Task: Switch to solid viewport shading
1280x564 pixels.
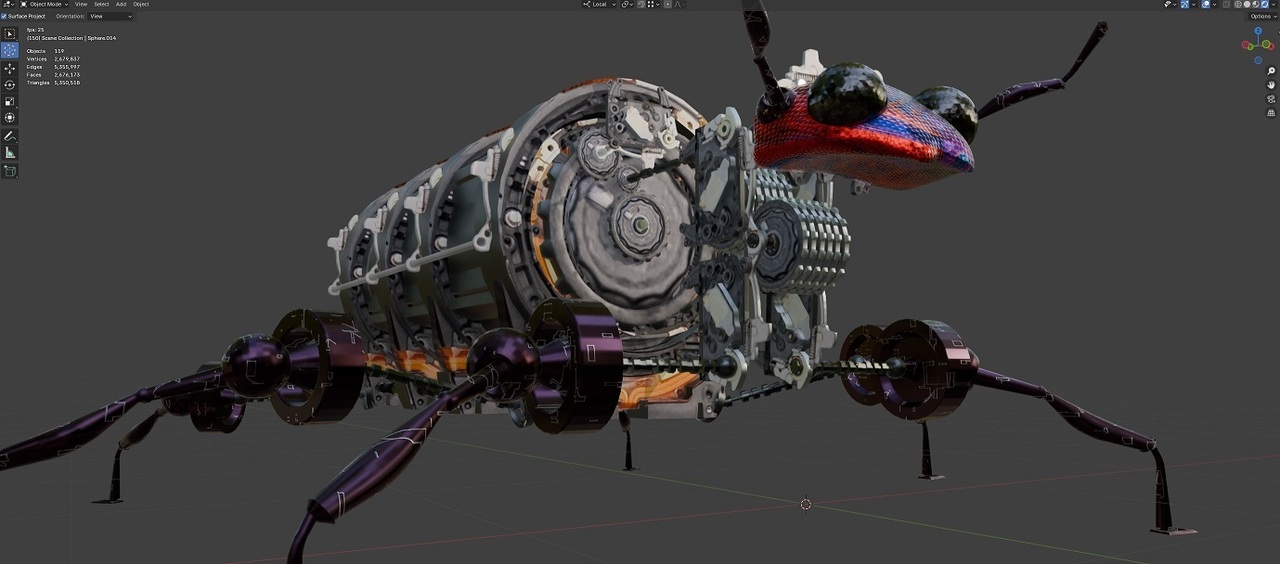Action: click(x=1247, y=4)
